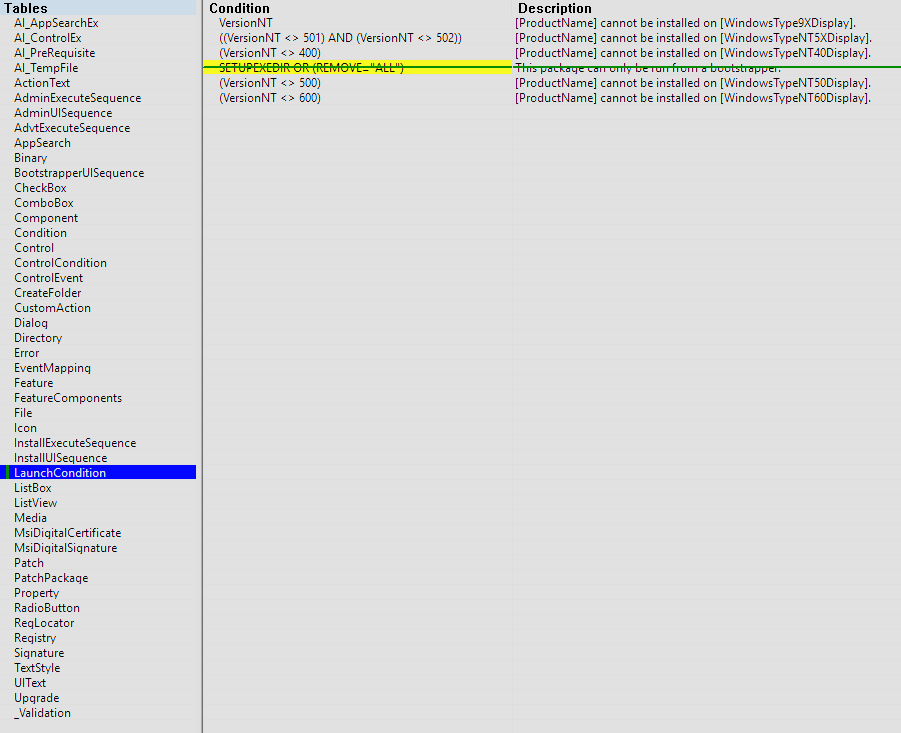
Task: Select the WindowsTypeNT50Display description cell
Action: point(693,83)
